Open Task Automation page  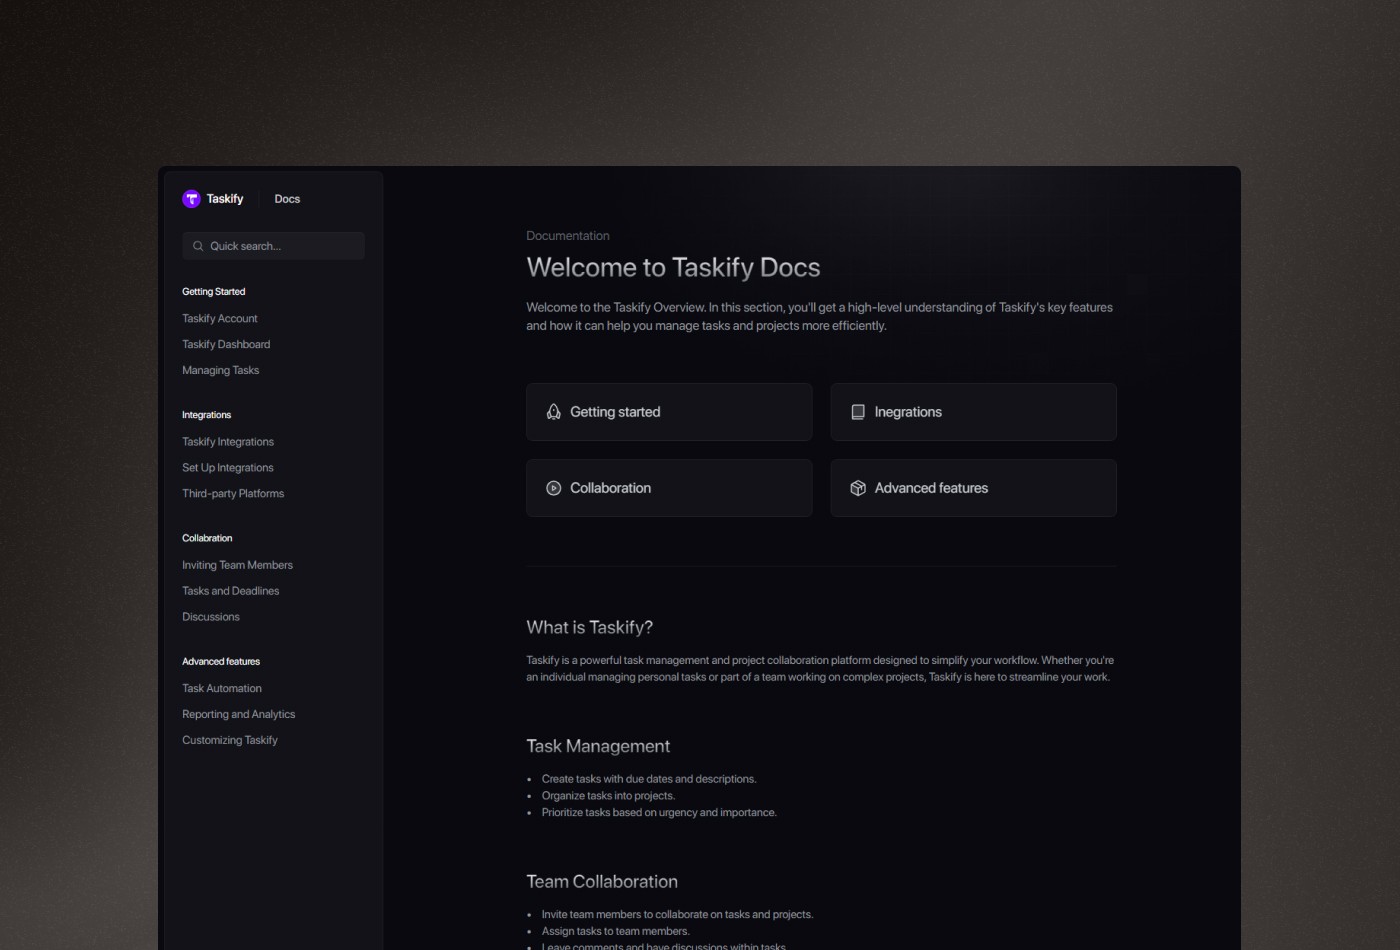click(222, 688)
